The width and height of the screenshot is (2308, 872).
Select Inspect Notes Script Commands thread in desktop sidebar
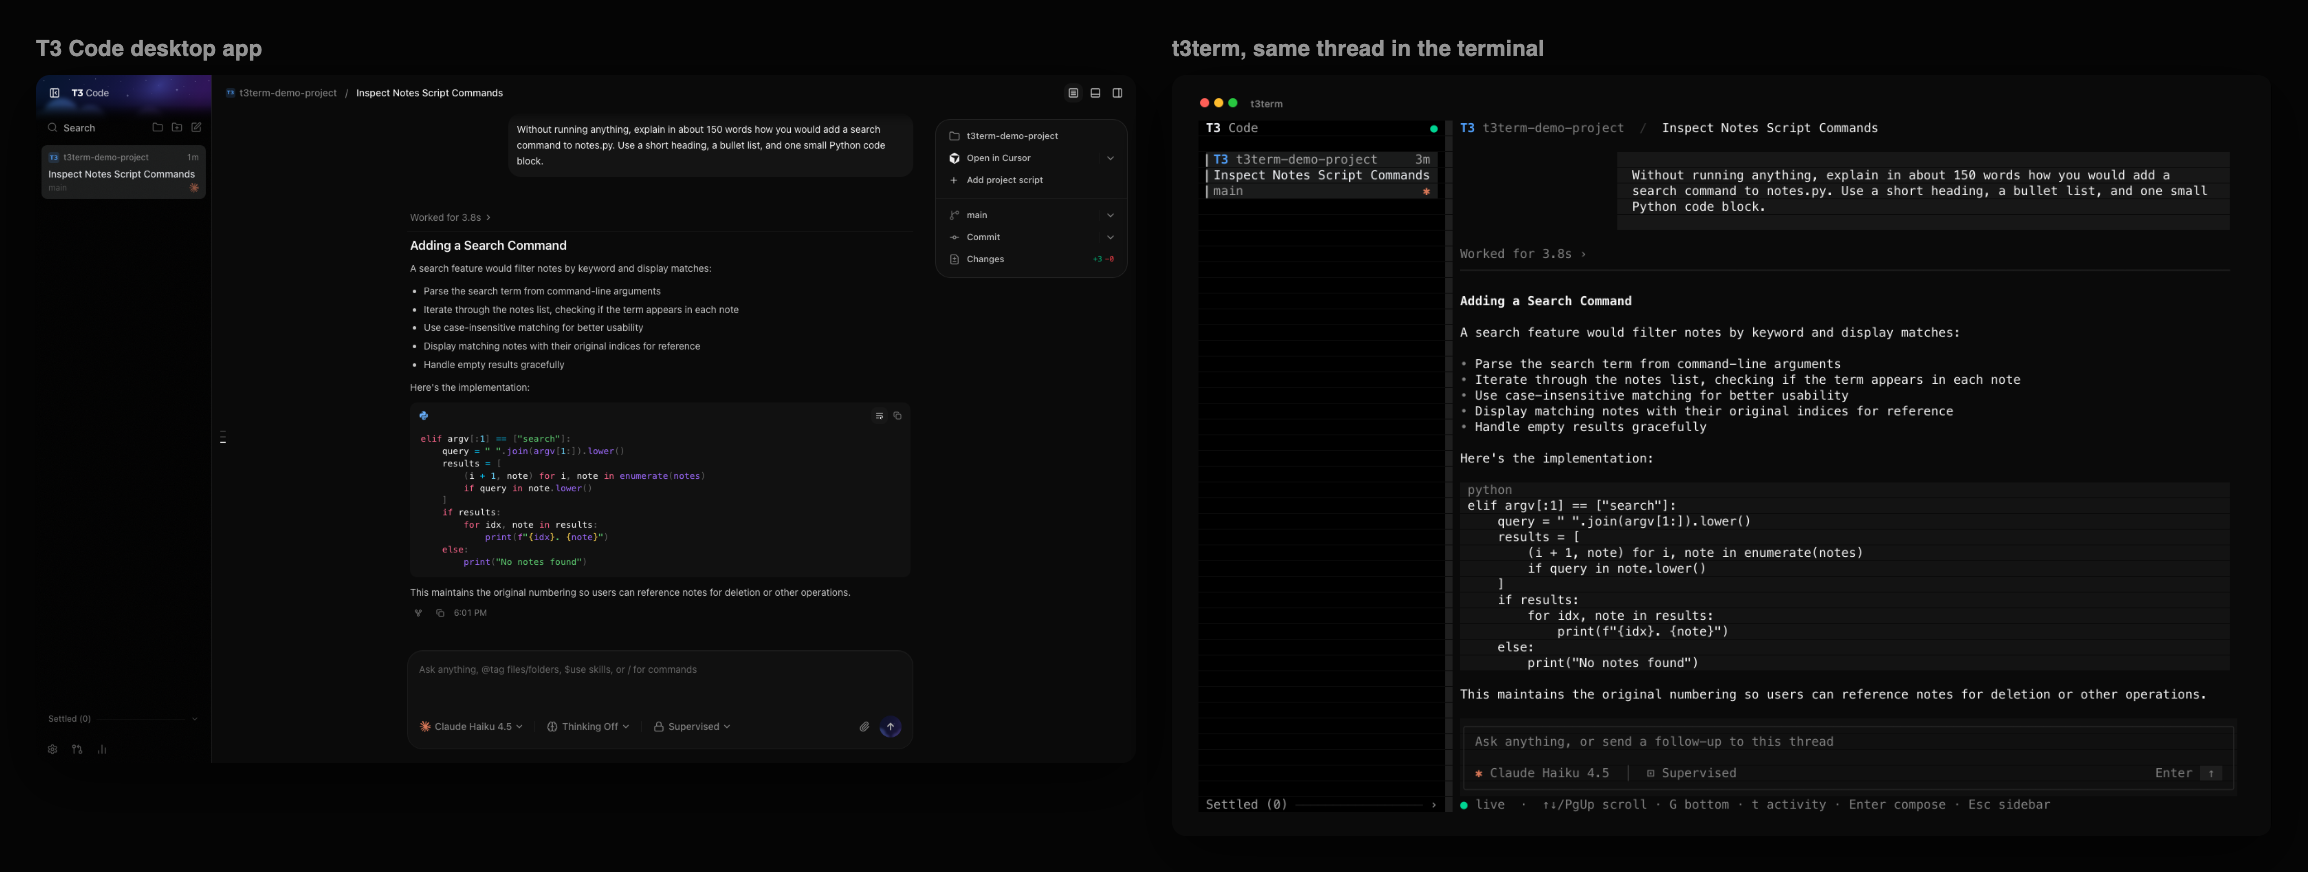[123, 172]
